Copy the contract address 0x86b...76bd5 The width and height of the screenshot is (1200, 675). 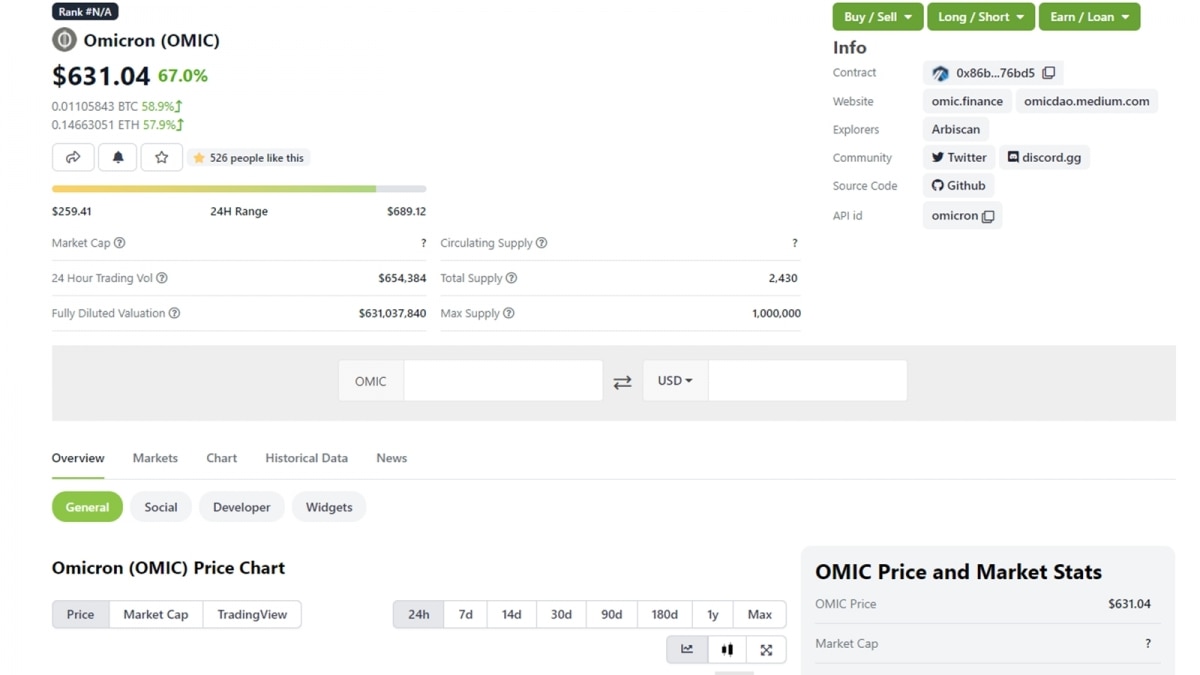1048,73
